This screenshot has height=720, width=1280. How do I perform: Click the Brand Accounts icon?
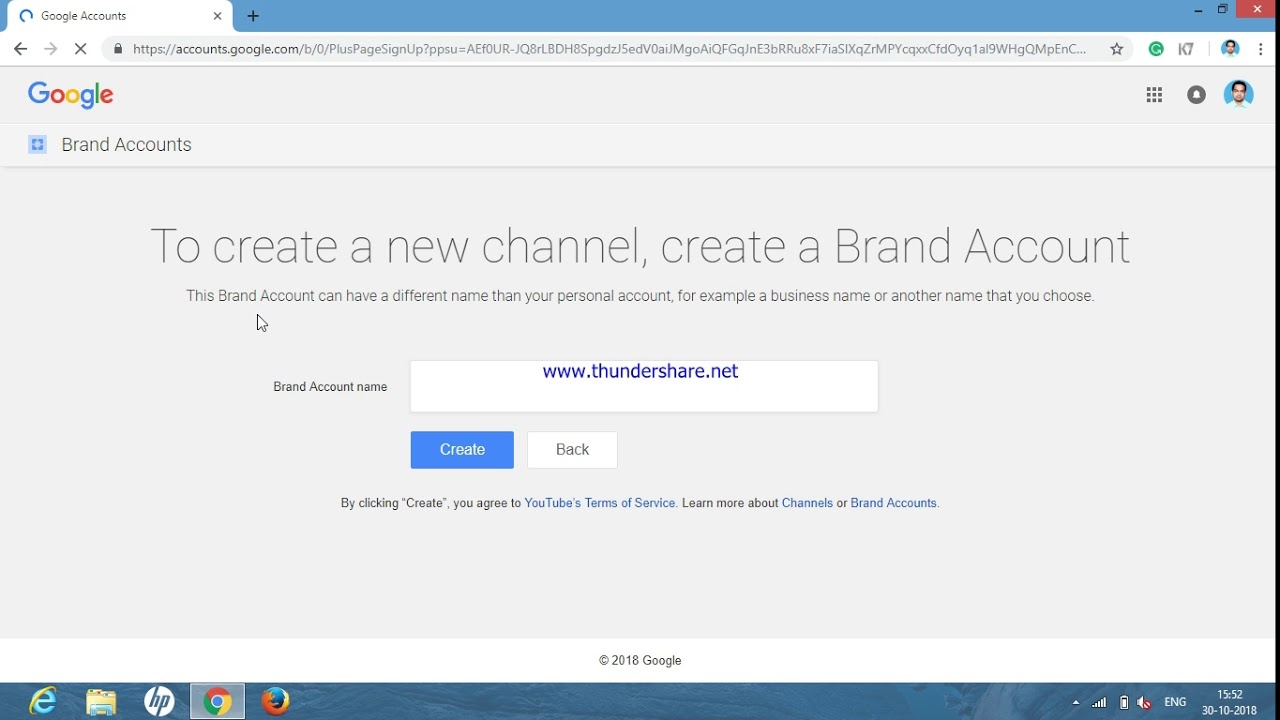tap(37, 145)
